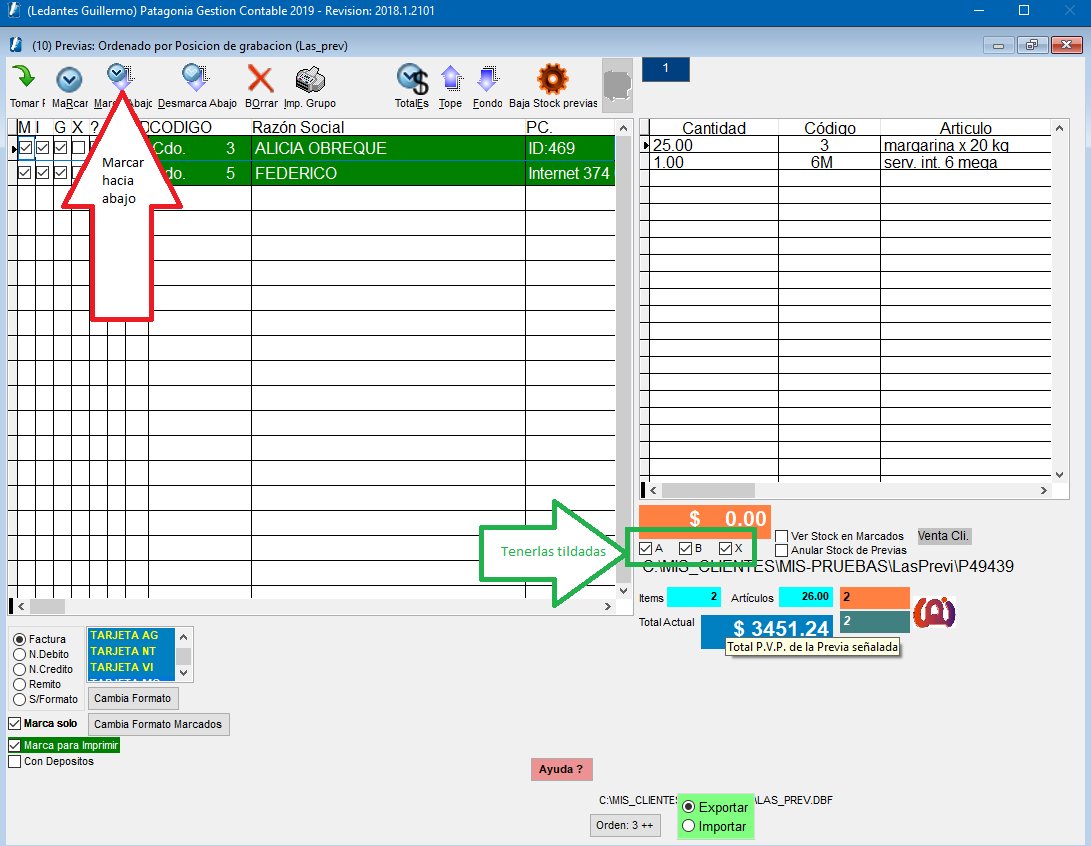Click the Items value field
Screen dimensions: 1091x846
click(x=694, y=597)
